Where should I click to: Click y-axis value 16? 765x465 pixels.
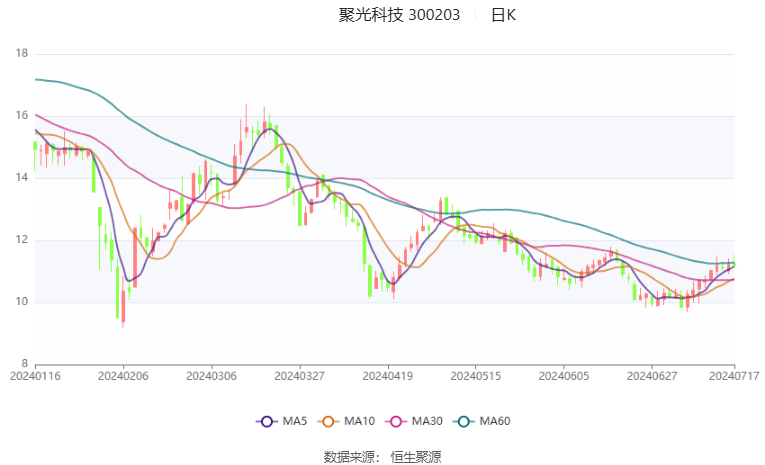(x=22, y=115)
